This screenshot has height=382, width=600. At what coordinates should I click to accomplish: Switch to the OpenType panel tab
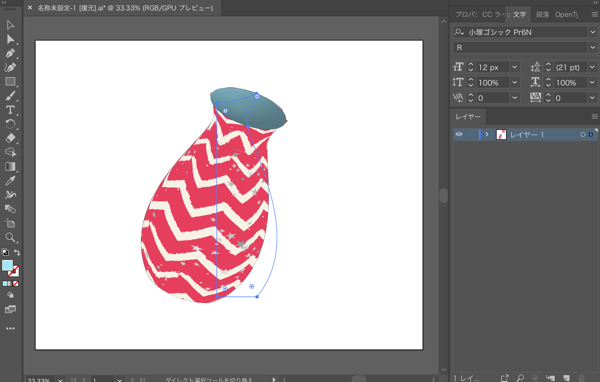[566, 15]
